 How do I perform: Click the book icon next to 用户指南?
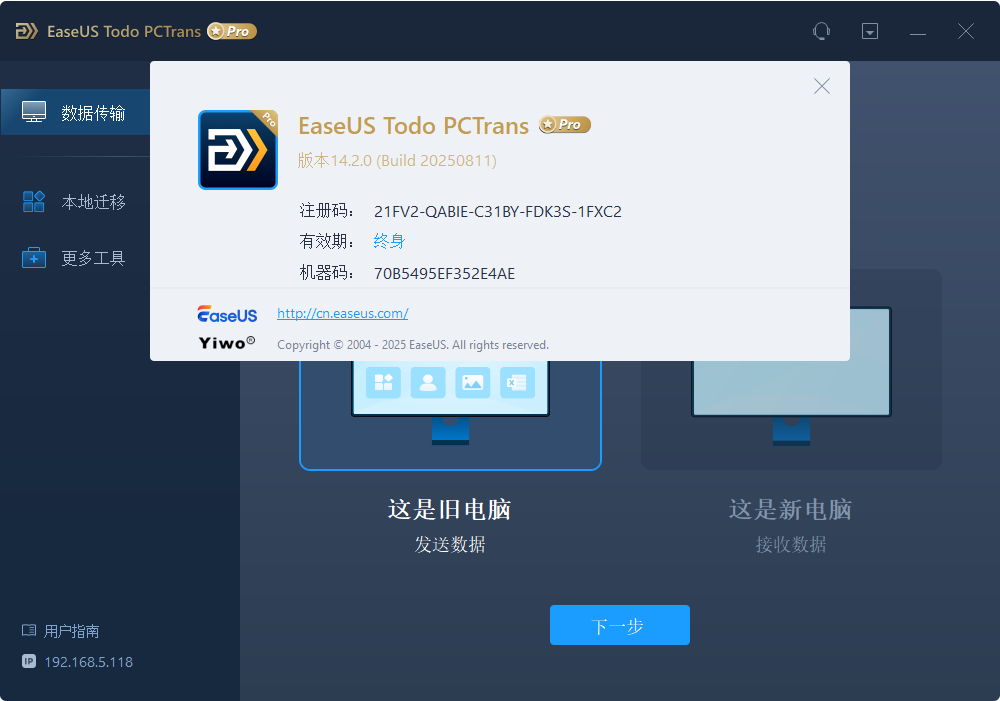[29, 631]
